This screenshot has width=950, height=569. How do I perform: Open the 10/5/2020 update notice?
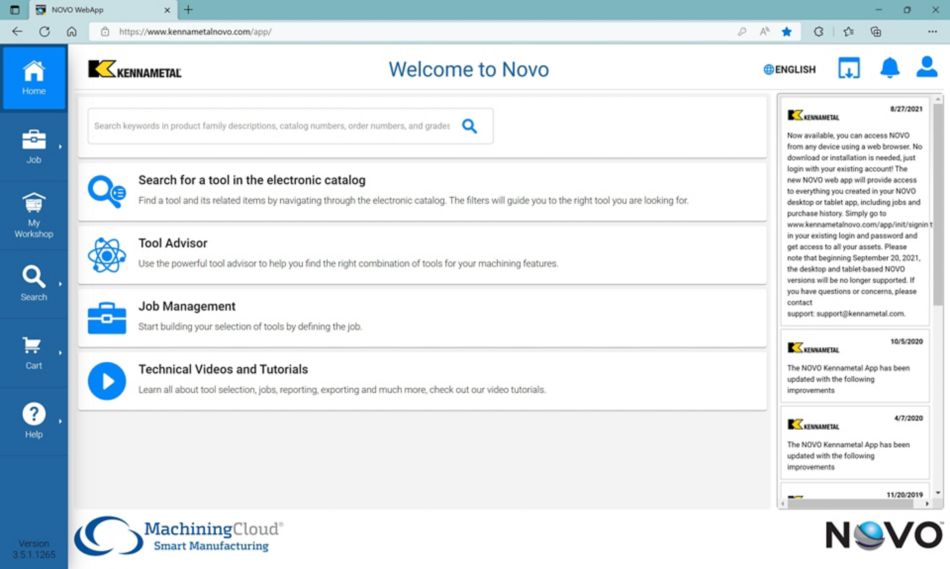[854, 366]
